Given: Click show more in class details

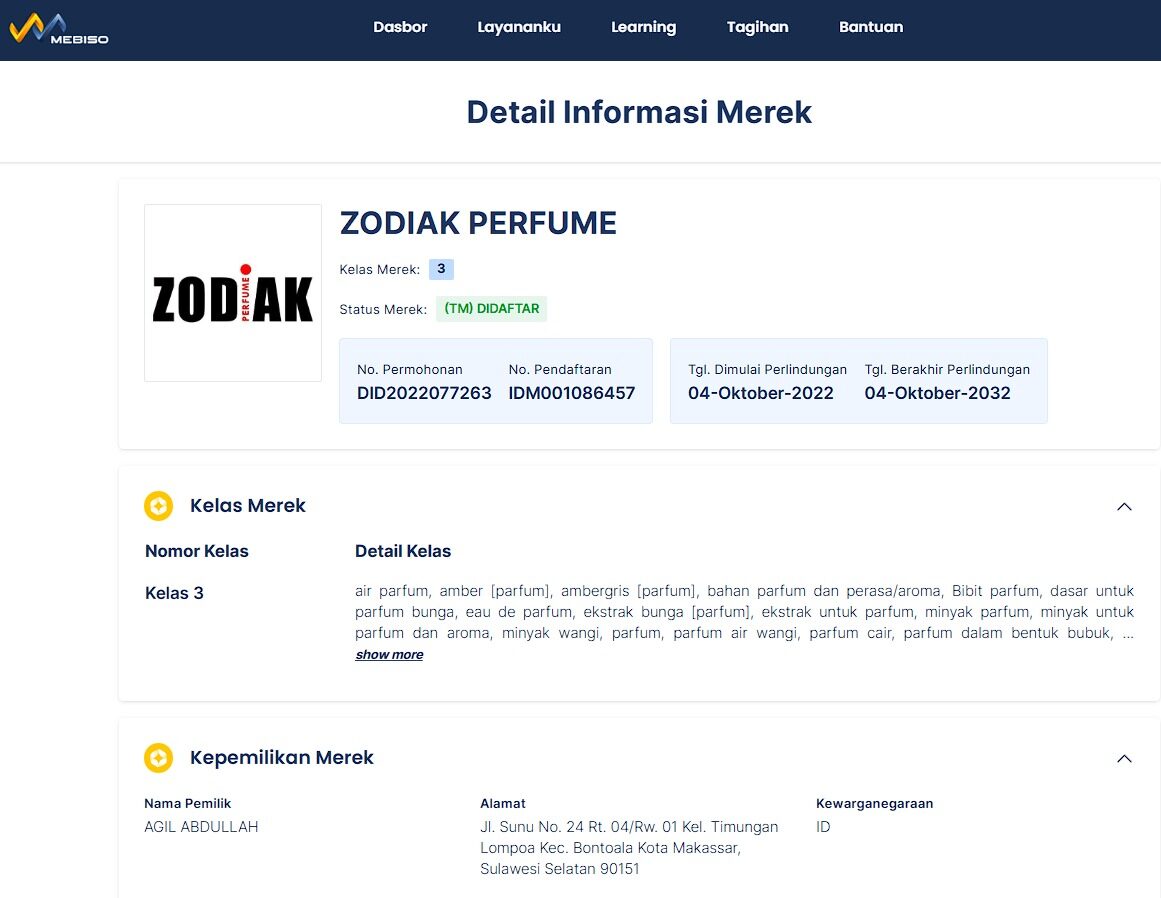Looking at the screenshot, I should tap(389, 654).
